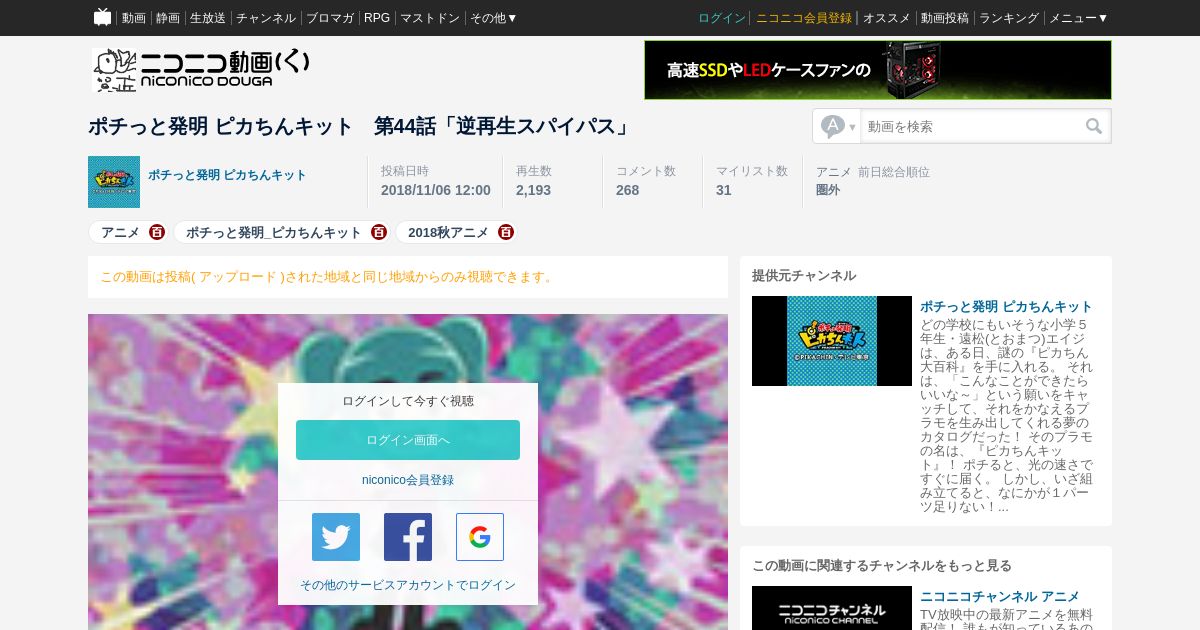Sign in with the Google icon
Viewport: 1200px width, 630px height.
point(480,537)
